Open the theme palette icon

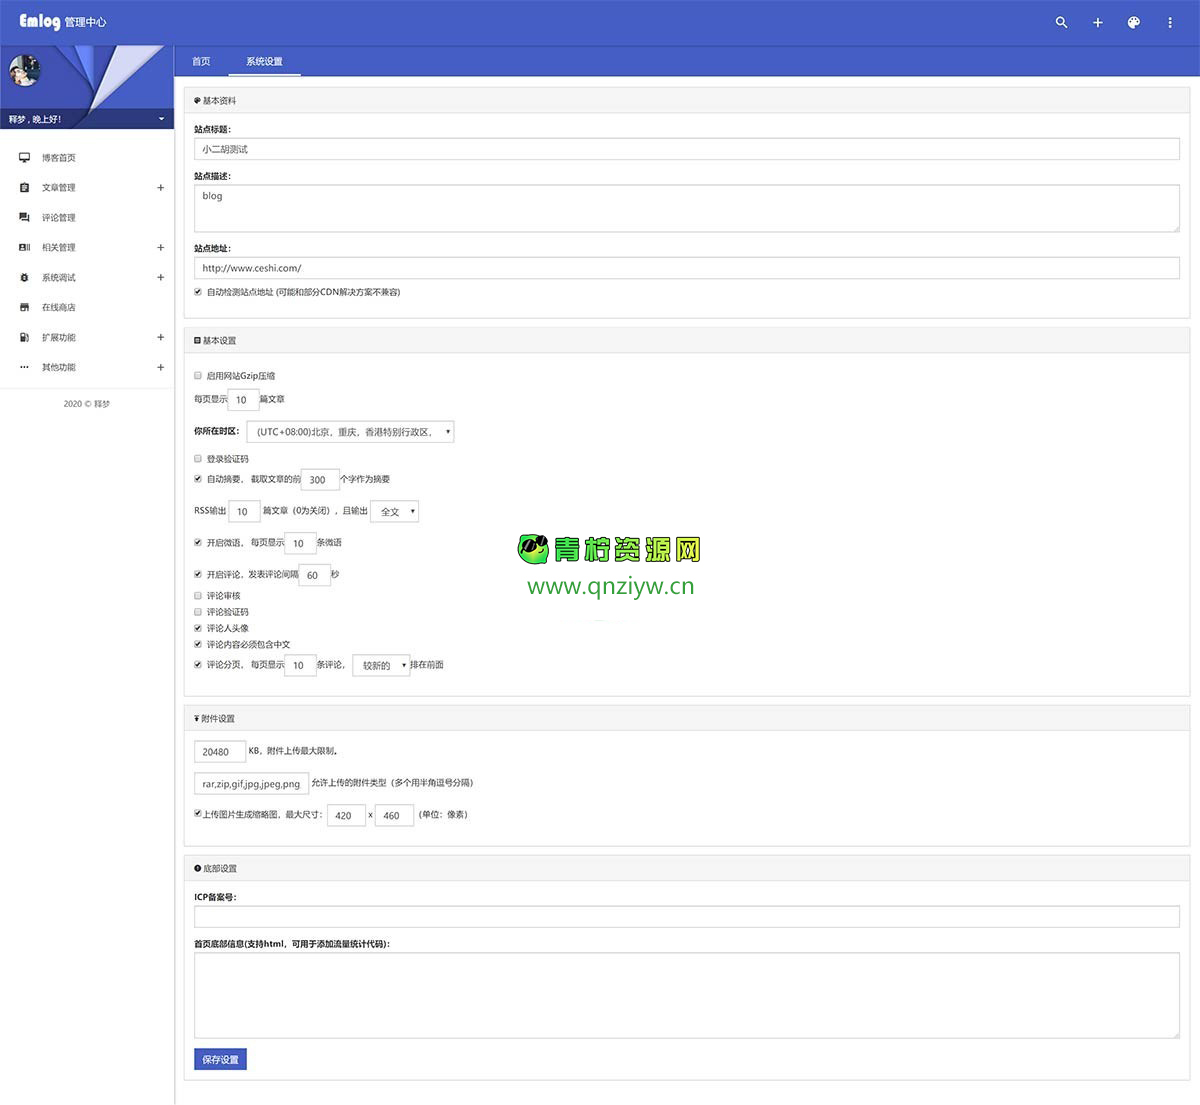pos(1133,22)
